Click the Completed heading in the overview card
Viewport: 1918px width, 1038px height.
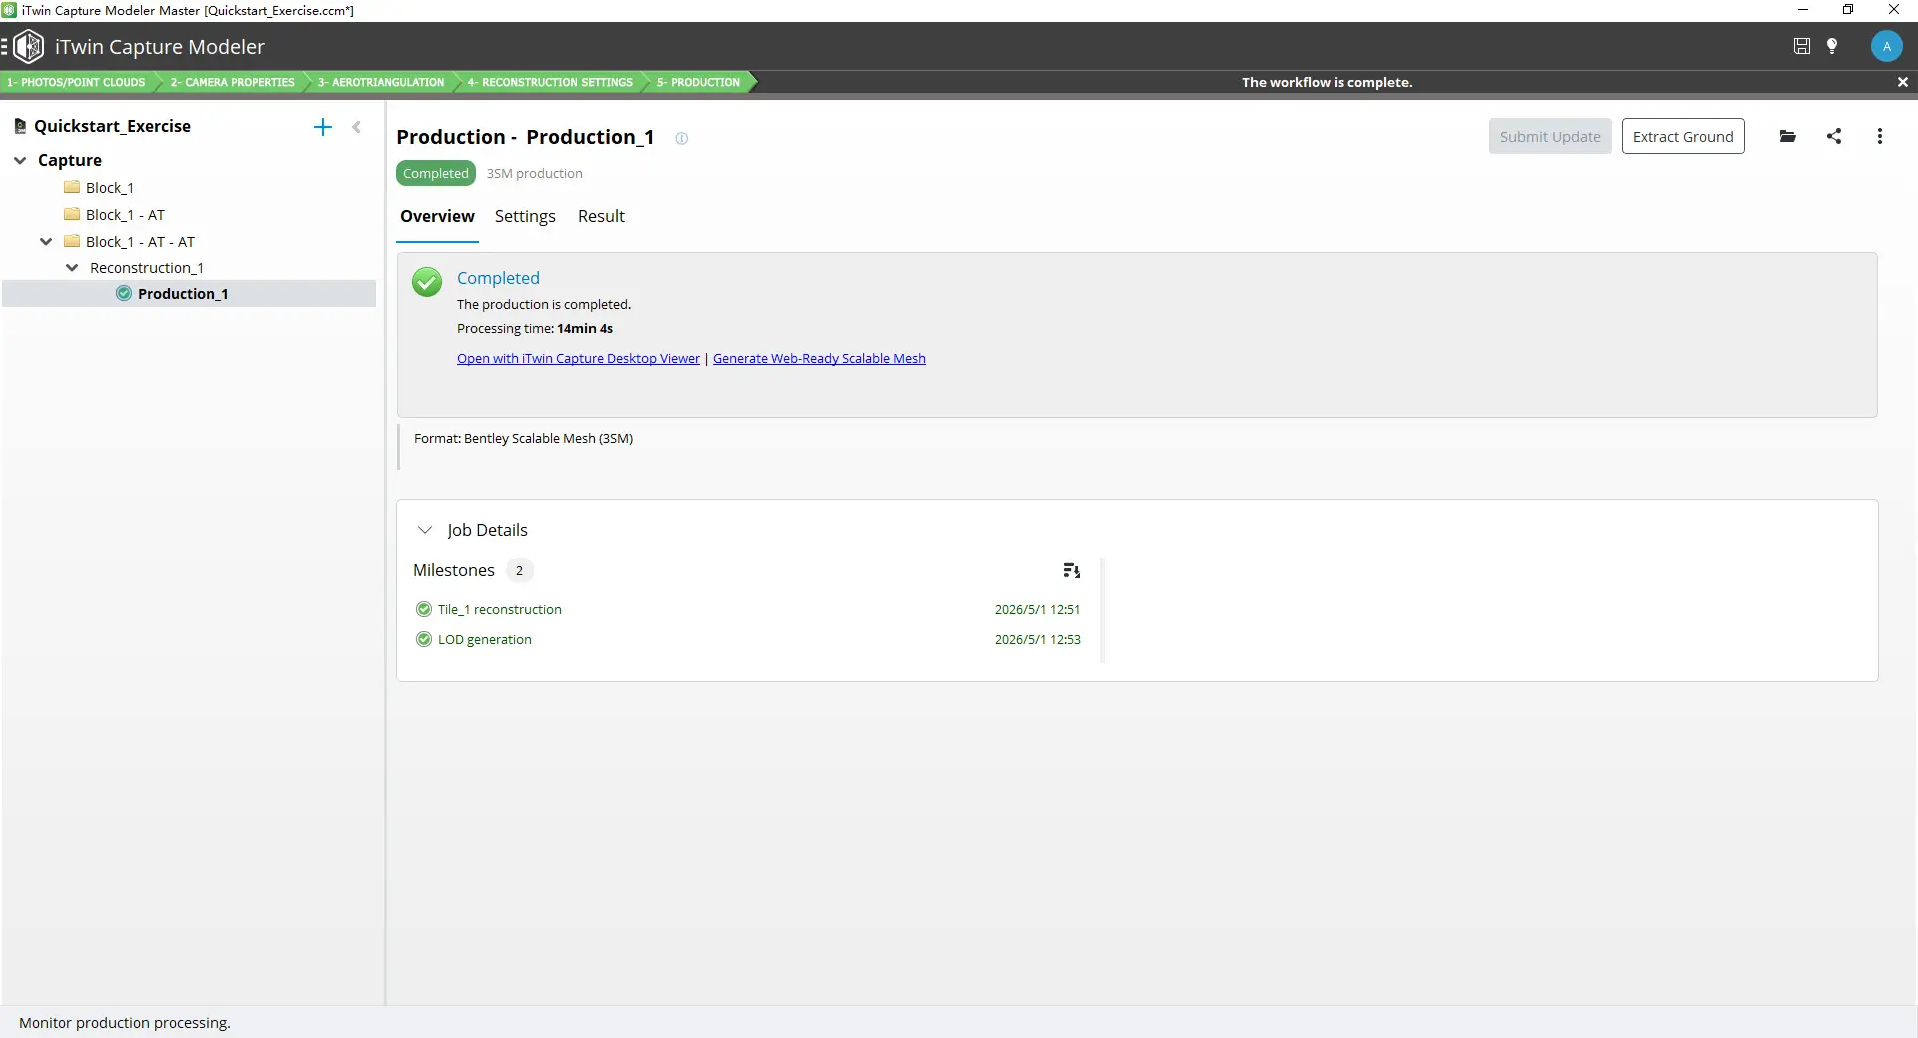click(x=498, y=278)
